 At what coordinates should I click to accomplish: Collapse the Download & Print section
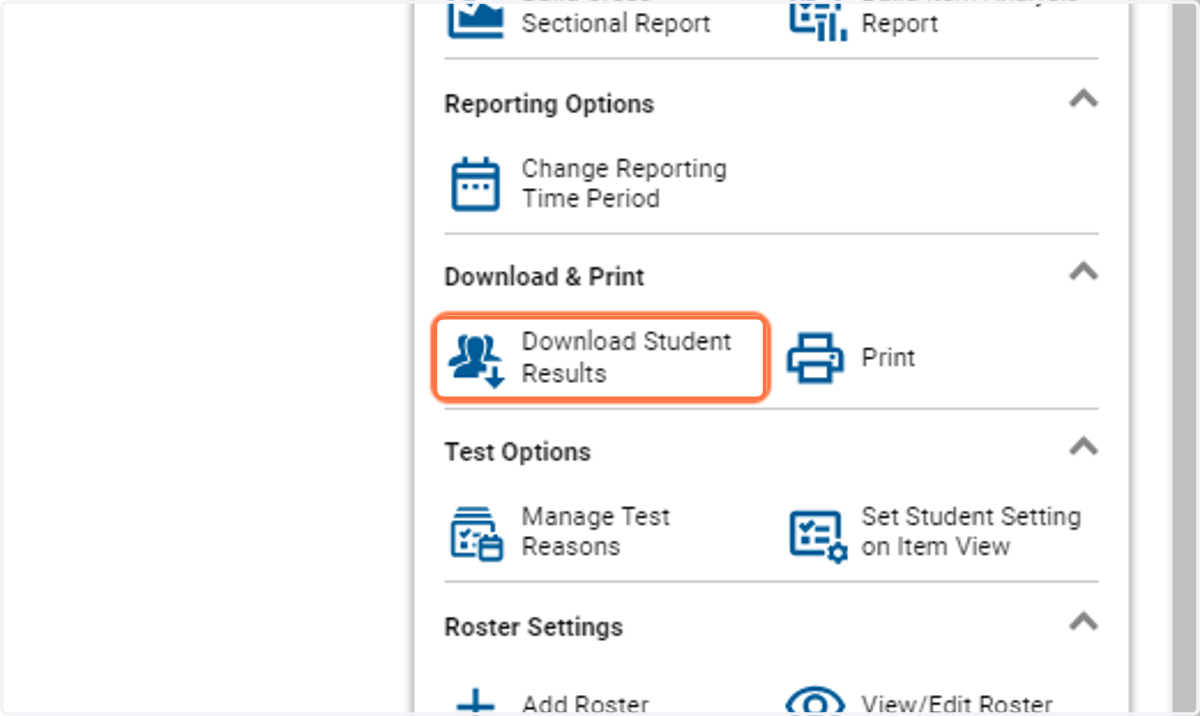pos(1084,271)
